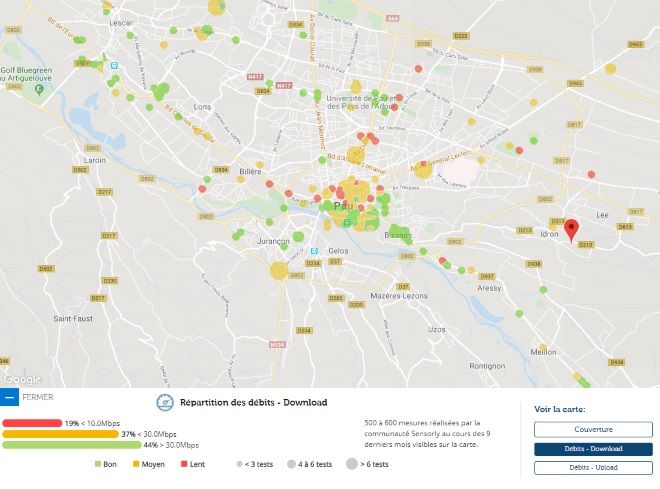Click the 'Répartition des débits - Download' title
This screenshot has width=660, height=489.
pos(253,402)
